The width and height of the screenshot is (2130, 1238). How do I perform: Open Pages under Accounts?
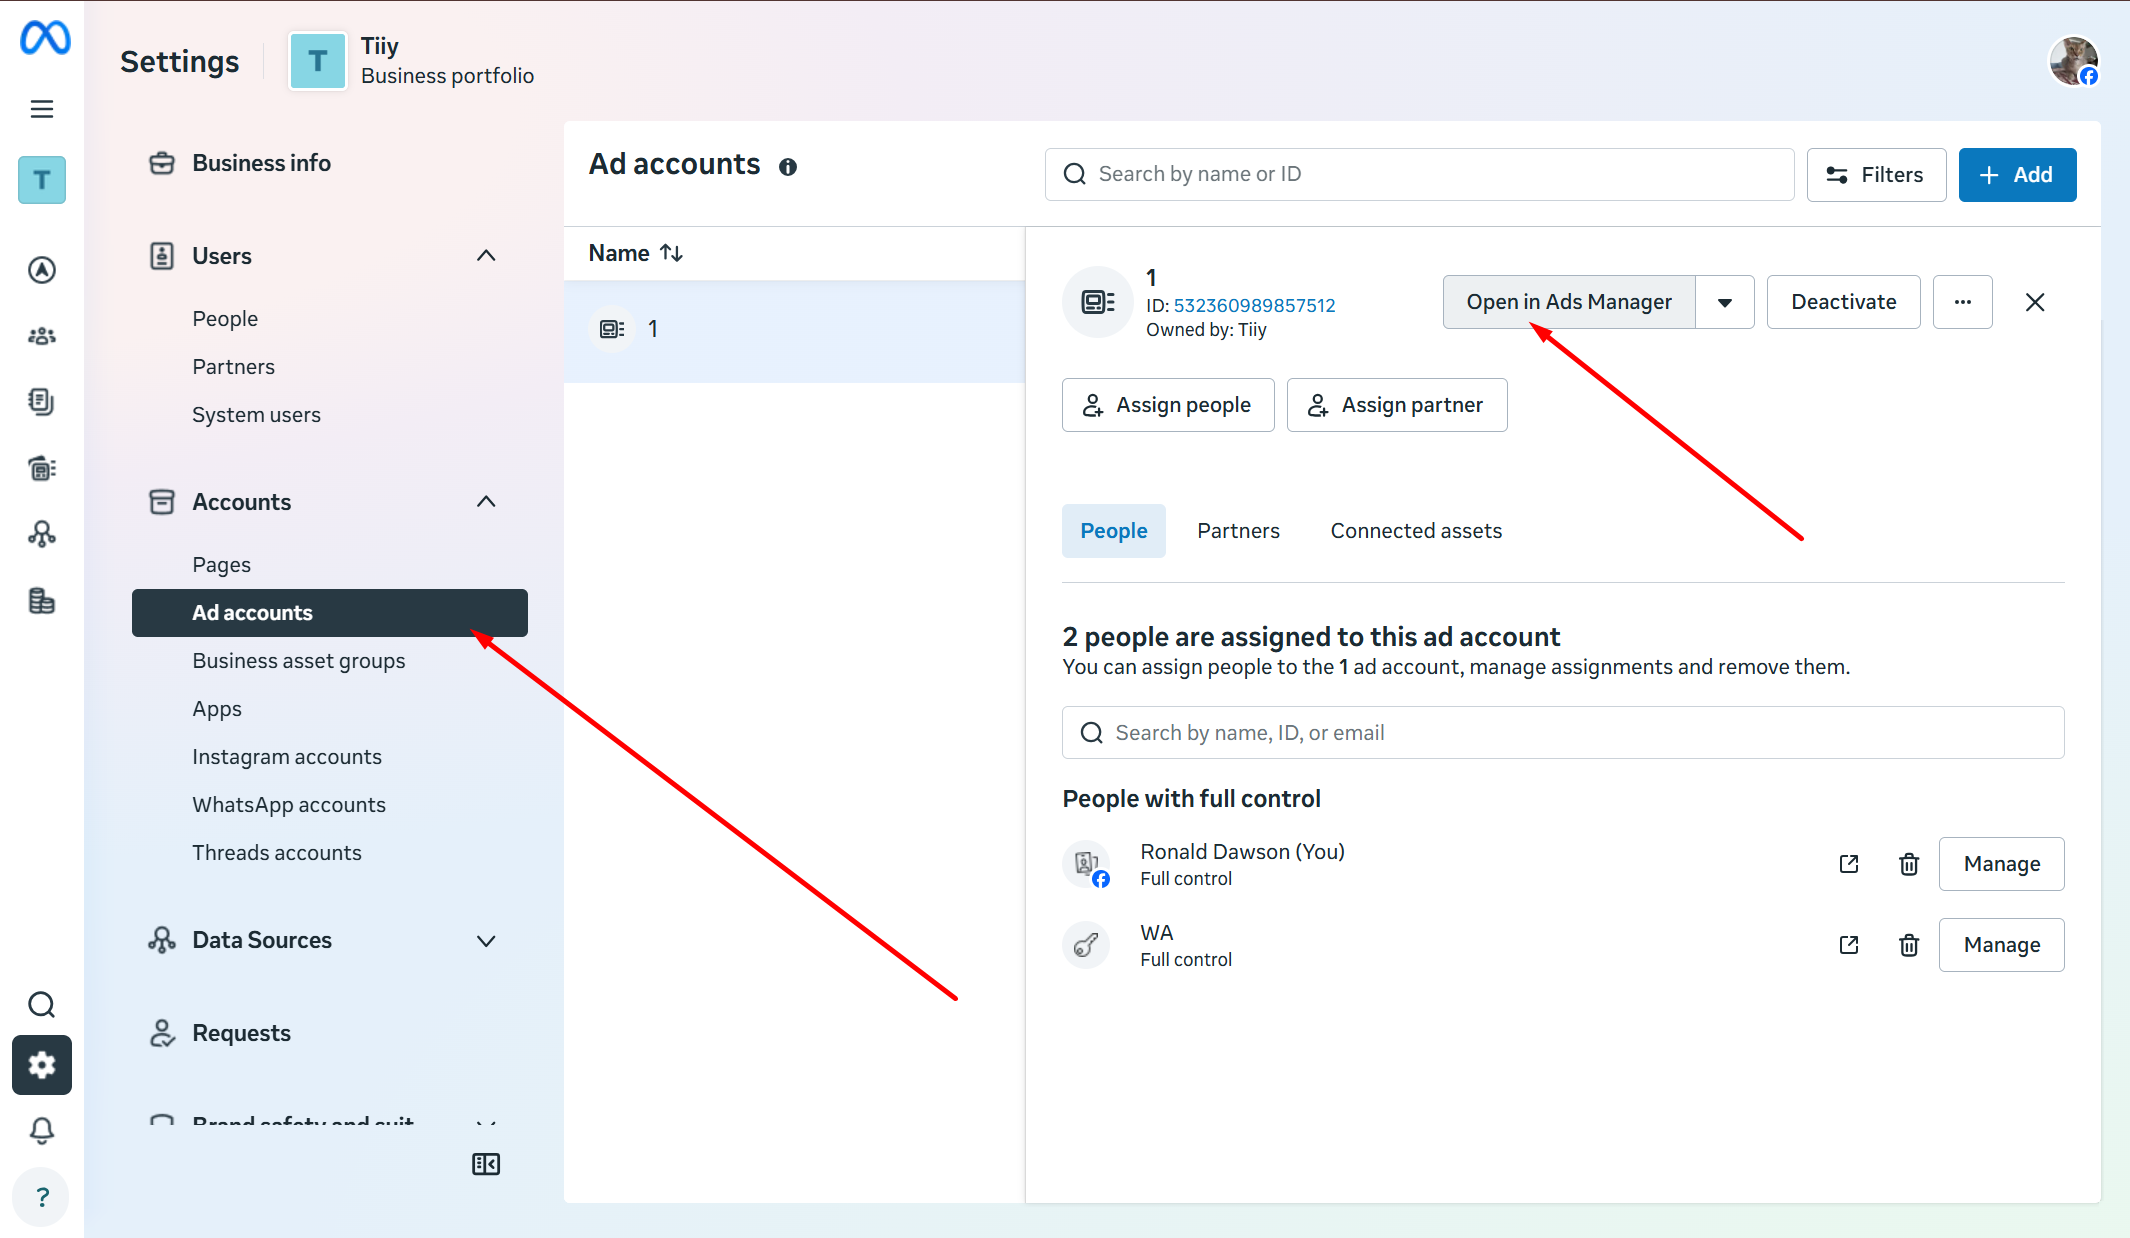coord(221,565)
